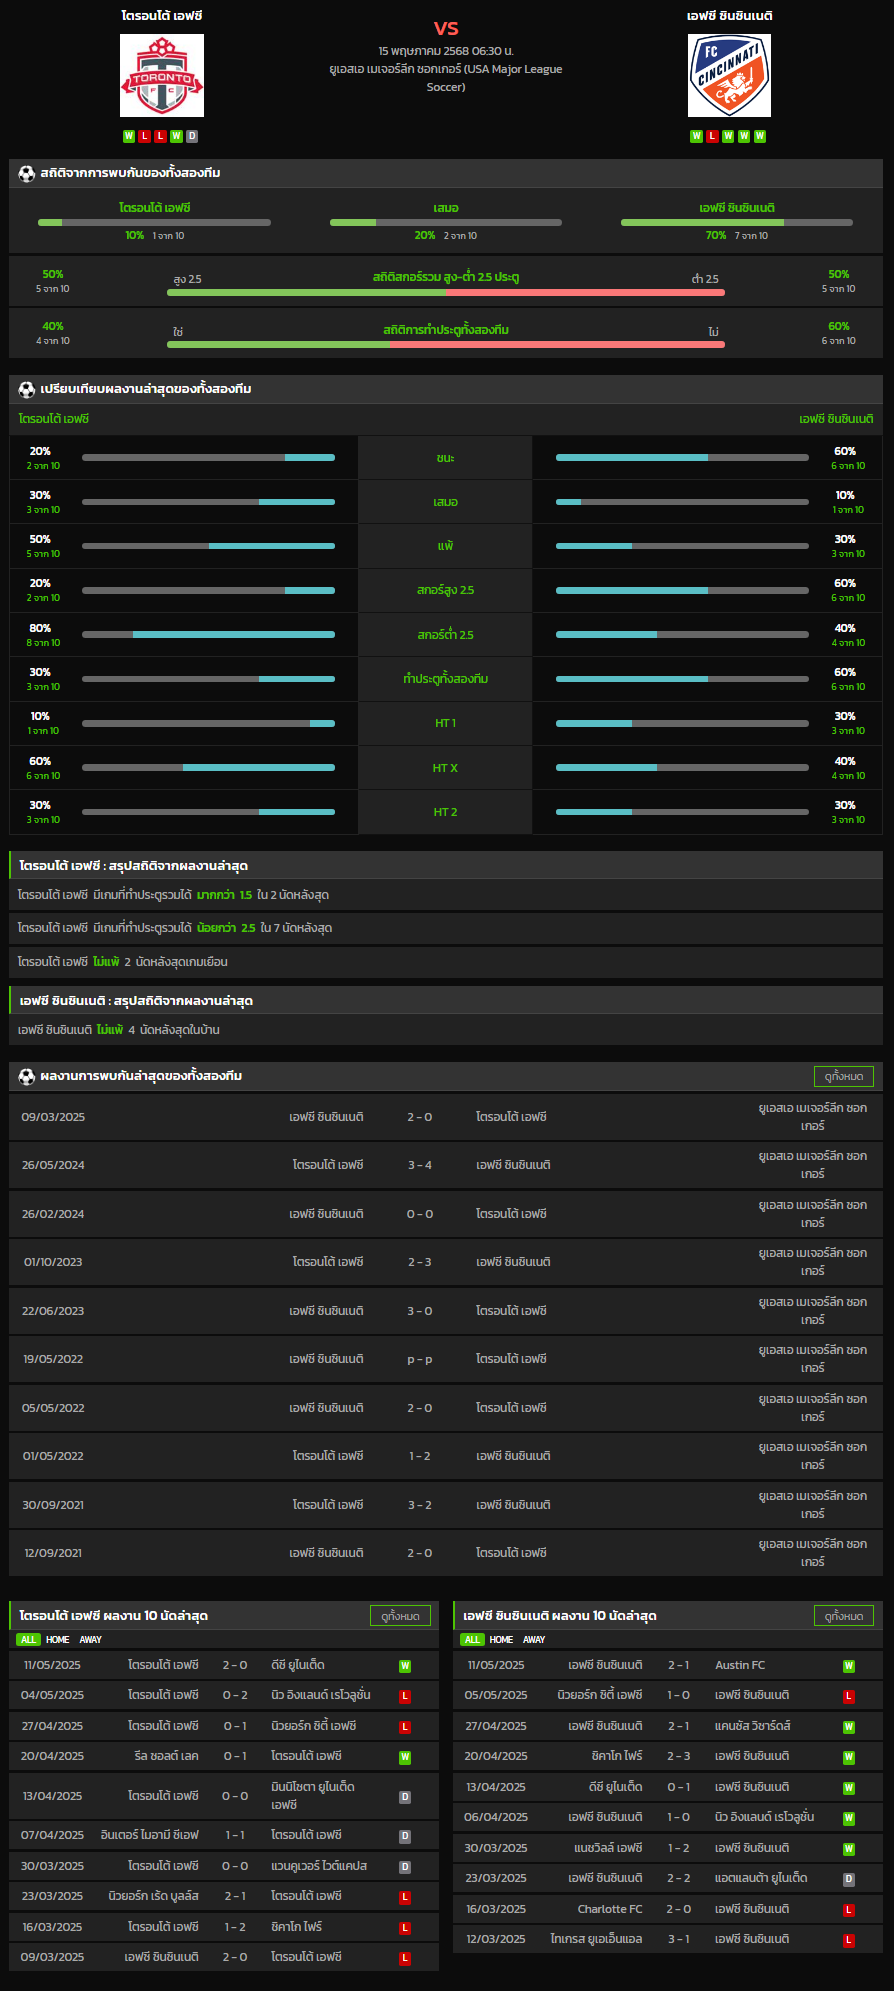Click the over/under 2.5 goals (สูง-ต่ำ 2.5) bar

pyautogui.click(x=446, y=292)
